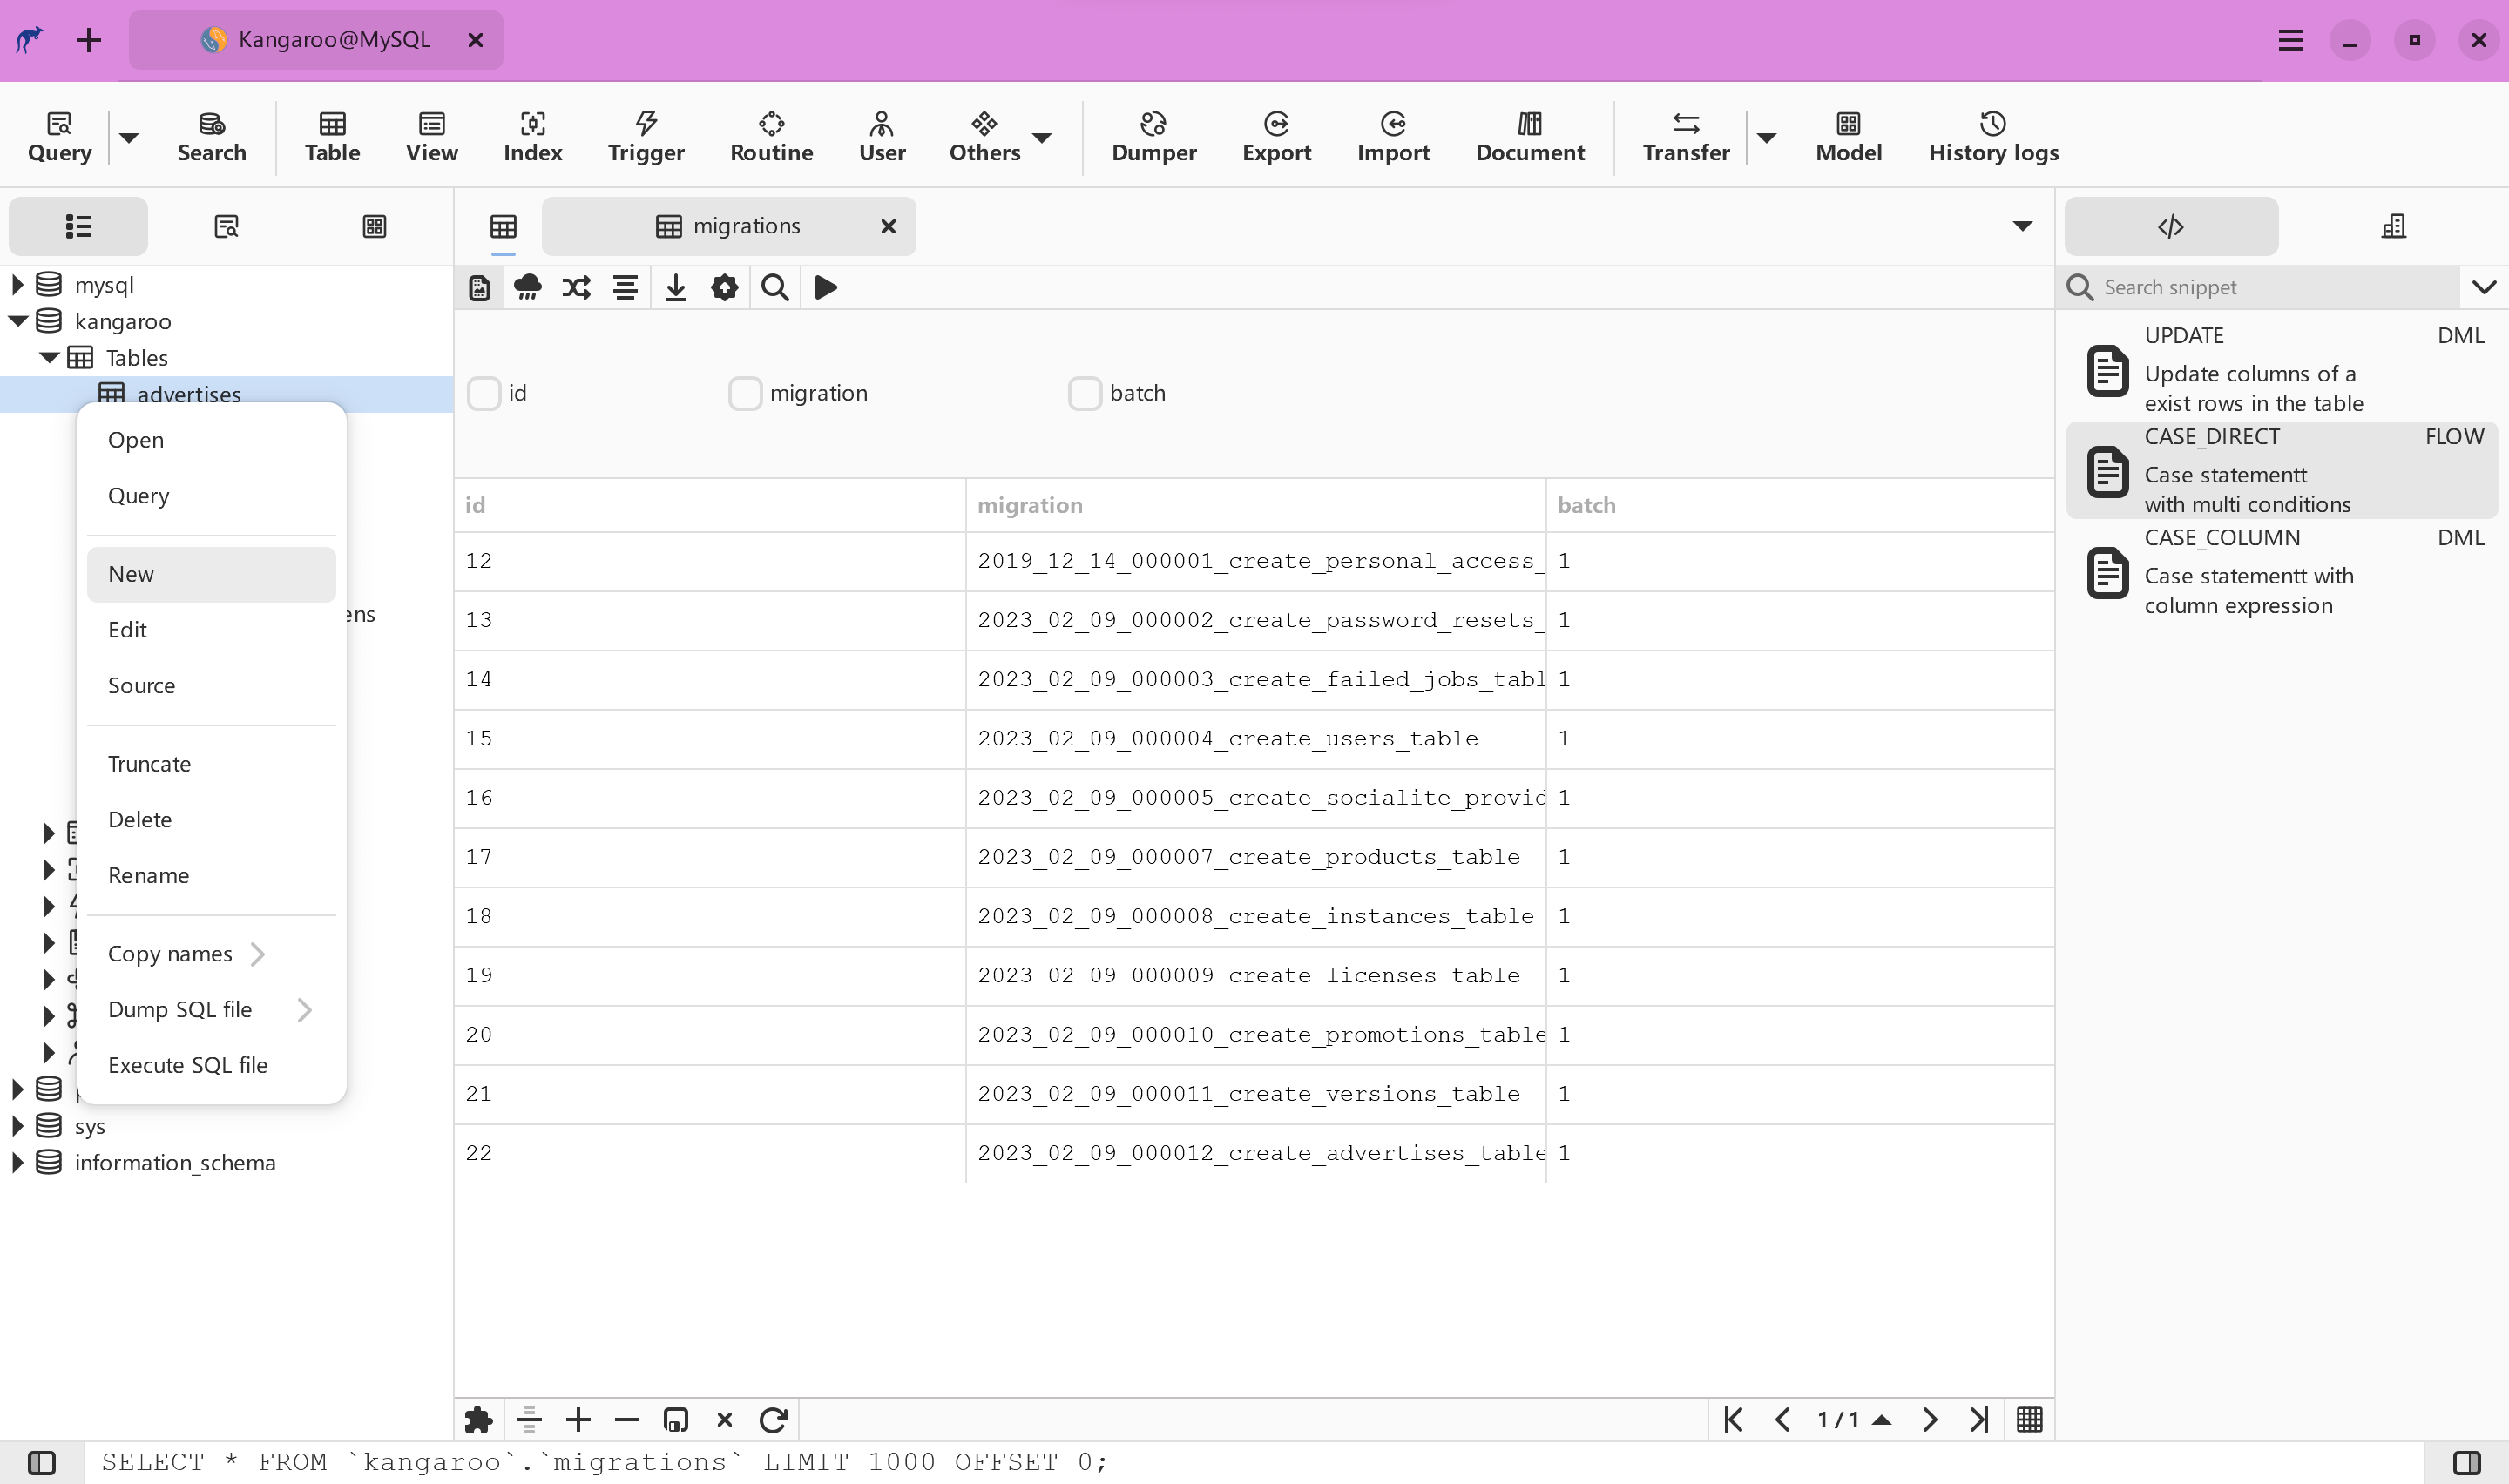Toggle checkbox for migration column

coord(744,392)
